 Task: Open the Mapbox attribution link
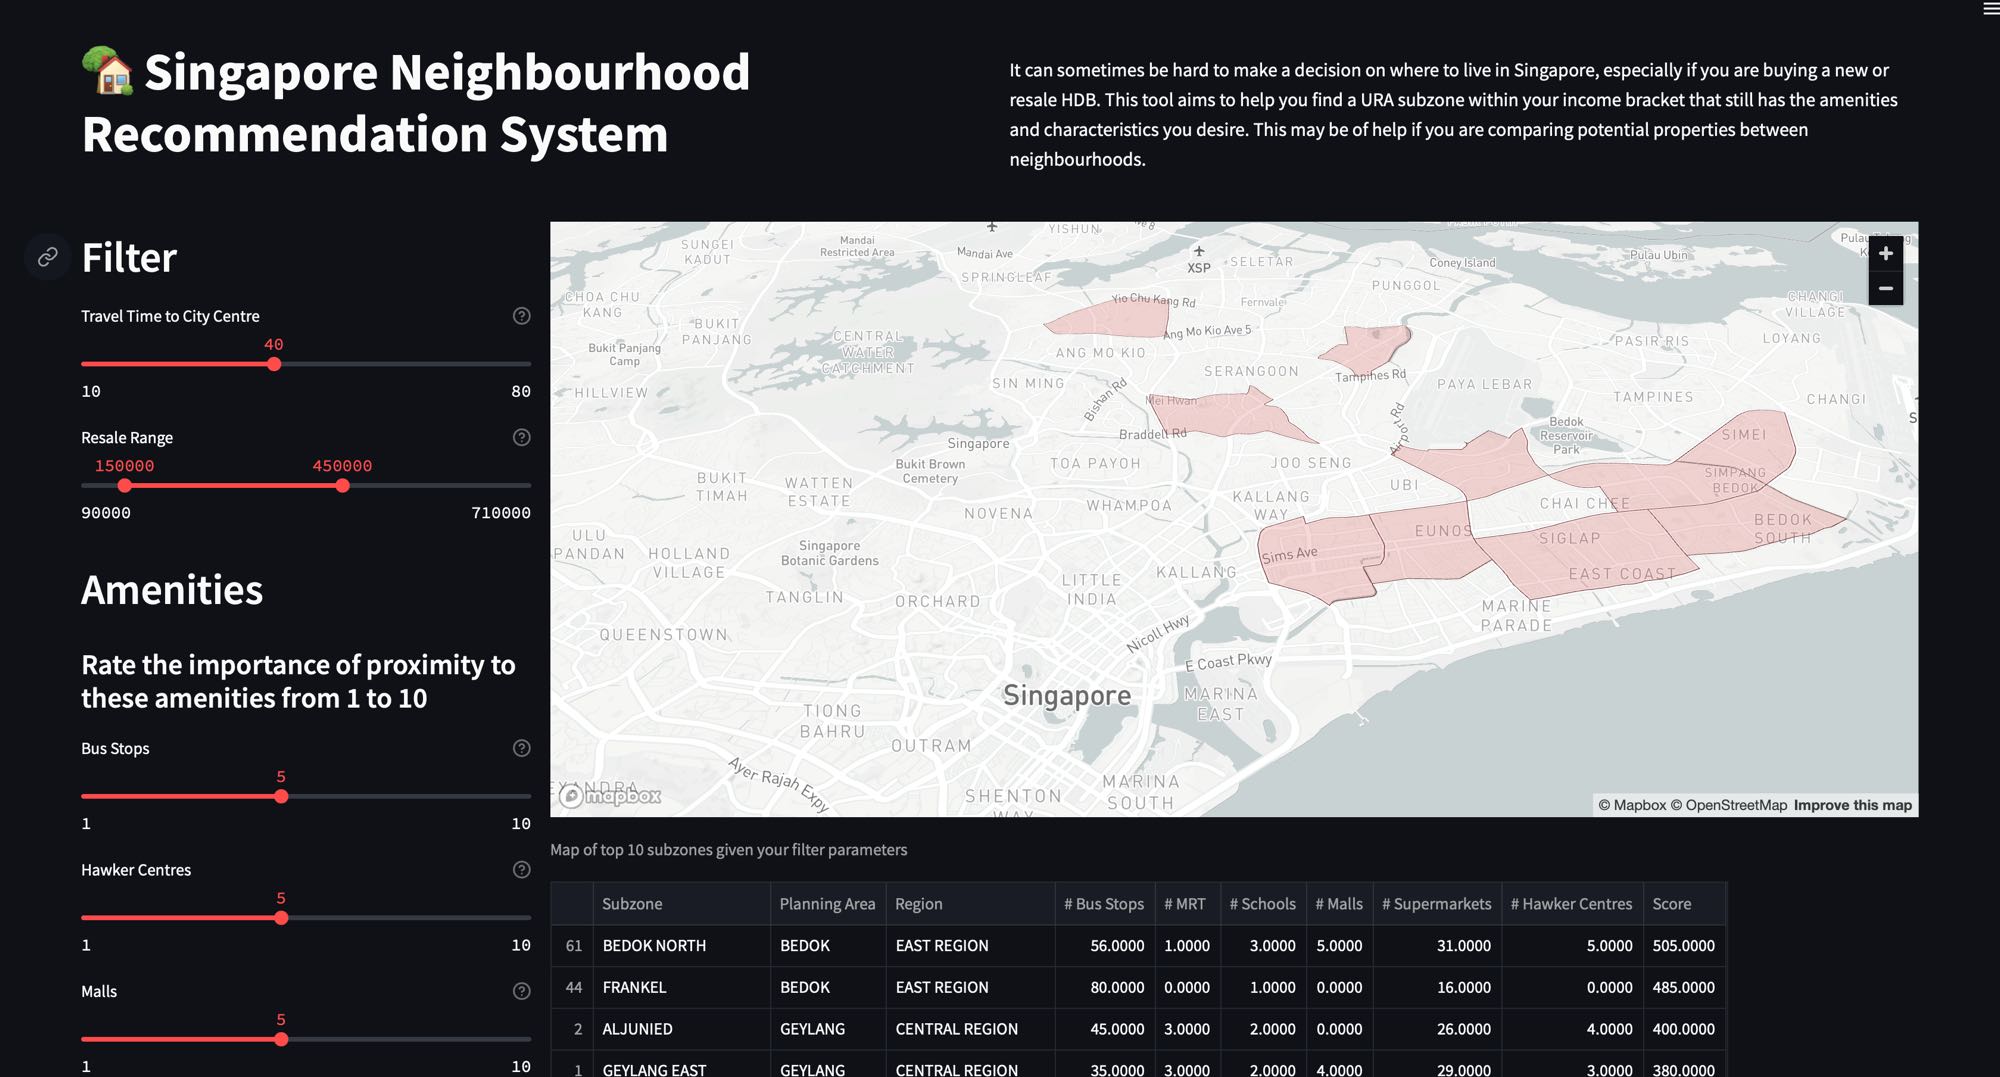click(1632, 805)
